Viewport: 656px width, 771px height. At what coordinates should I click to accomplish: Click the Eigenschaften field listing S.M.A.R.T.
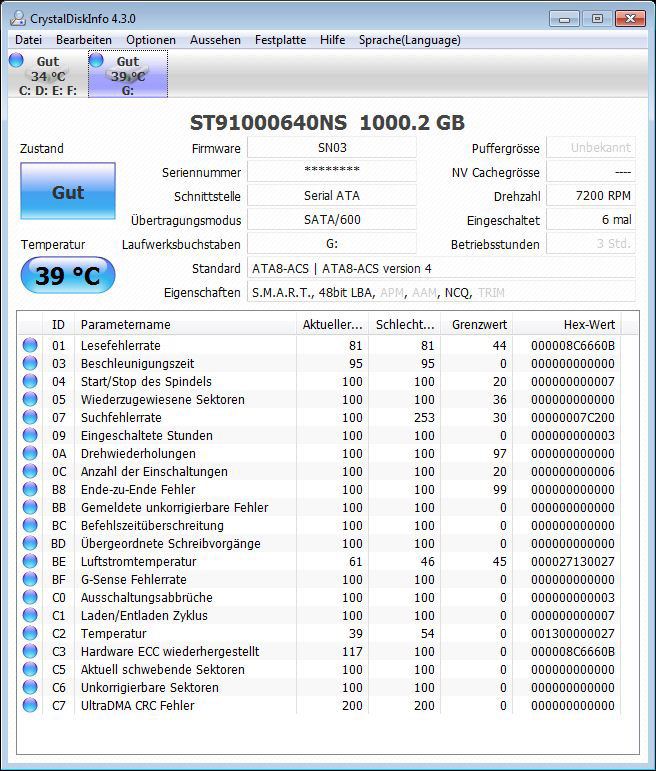441,293
